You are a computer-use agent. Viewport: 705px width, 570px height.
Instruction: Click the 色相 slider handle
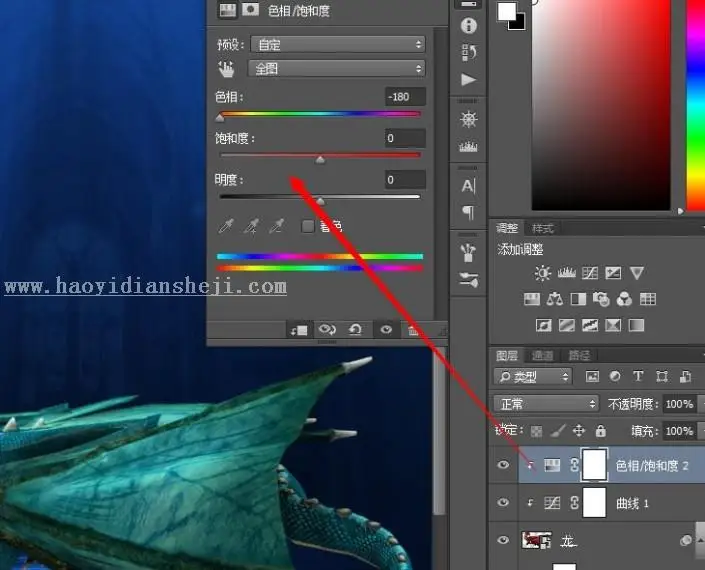coord(220,118)
